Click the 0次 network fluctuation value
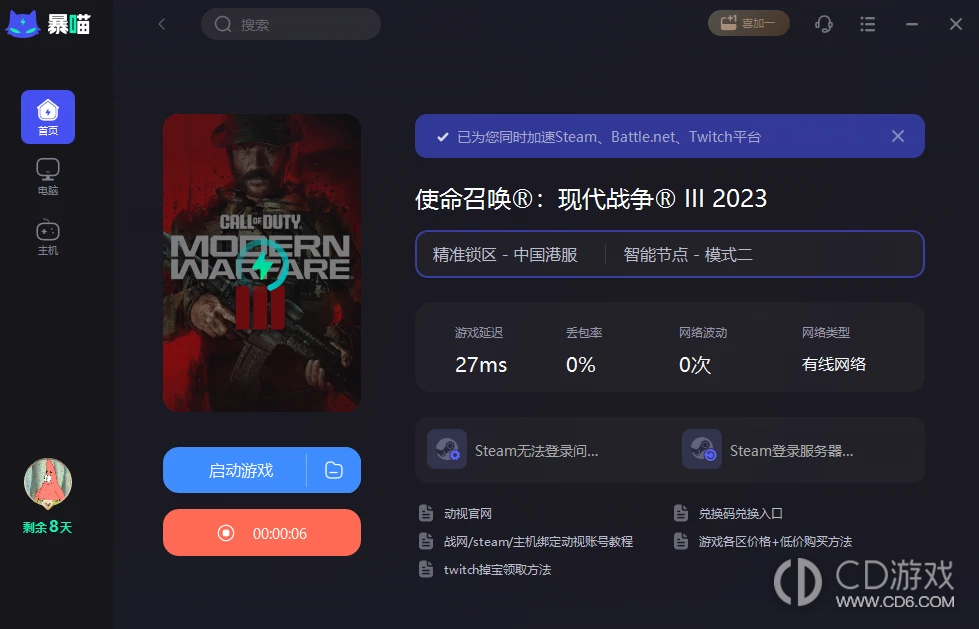The width and height of the screenshot is (979, 629). point(695,364)
